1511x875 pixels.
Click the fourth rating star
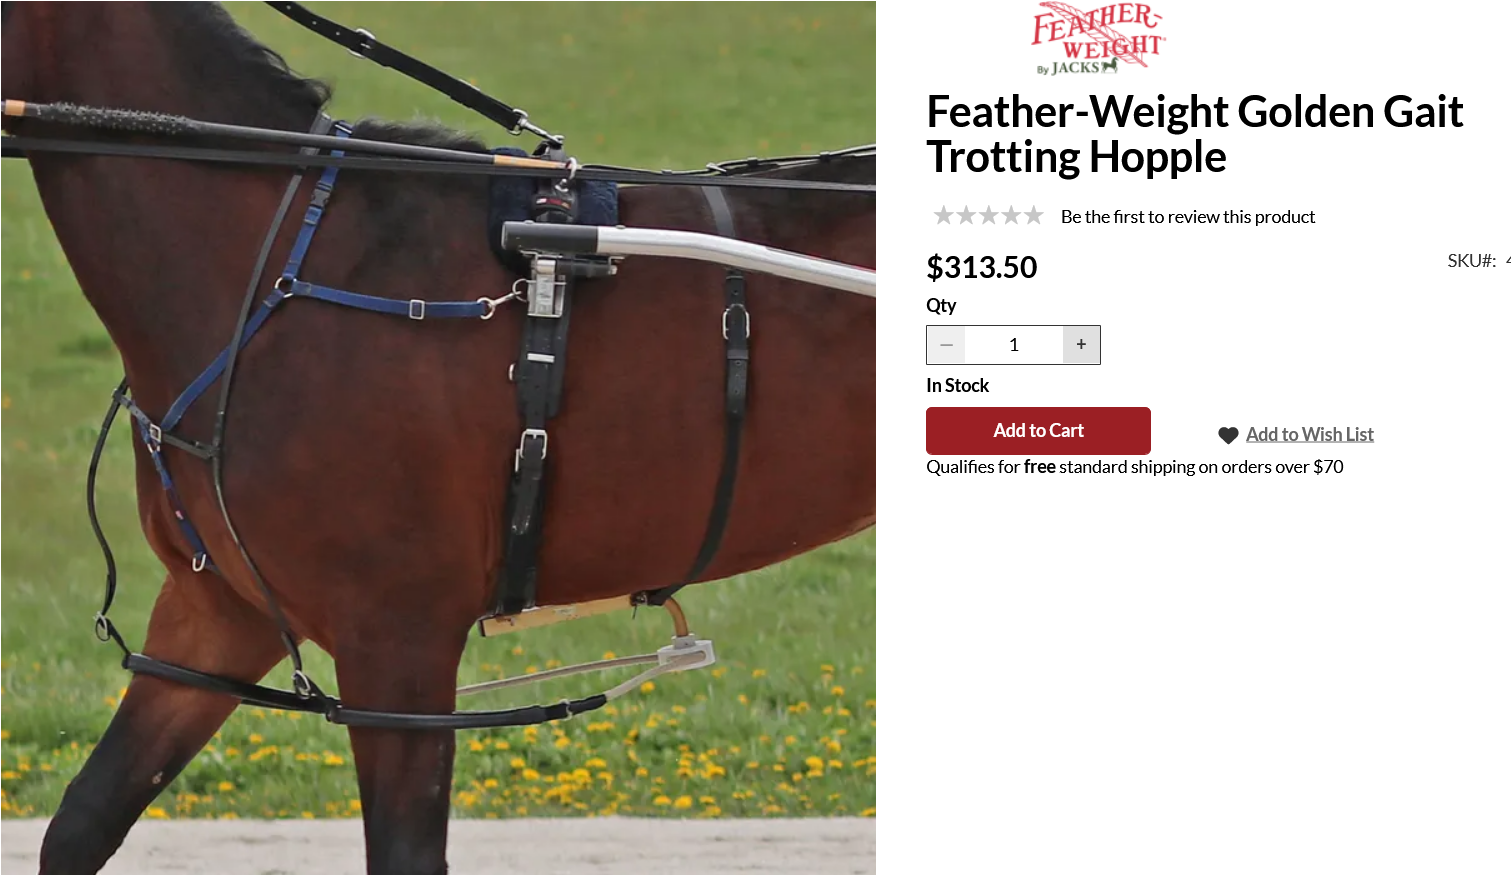pos(1011,215)
